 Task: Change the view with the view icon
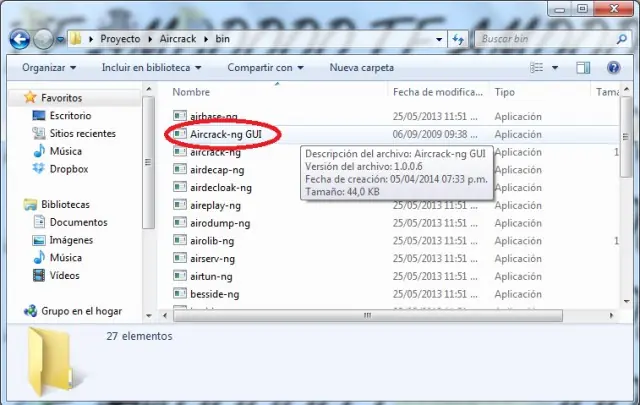[536, 67]
